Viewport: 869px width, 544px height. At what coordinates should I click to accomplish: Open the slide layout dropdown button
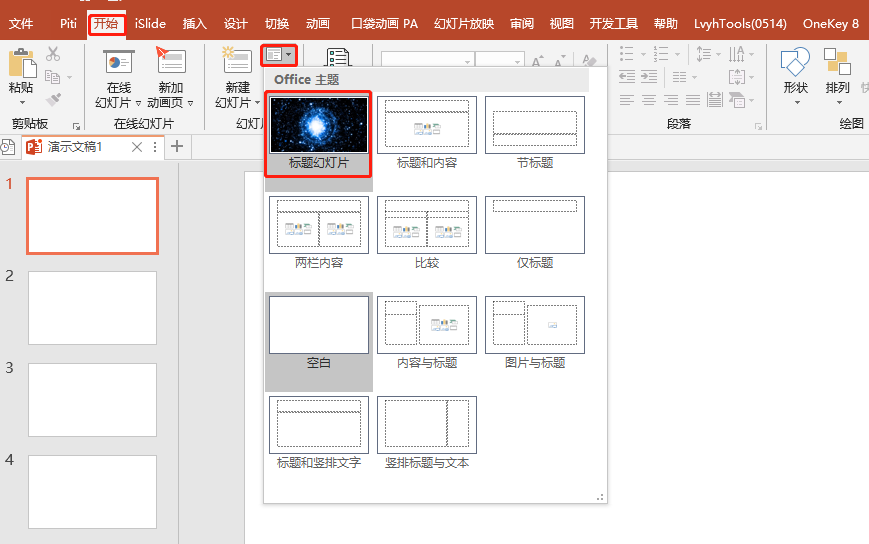[279, 54]
